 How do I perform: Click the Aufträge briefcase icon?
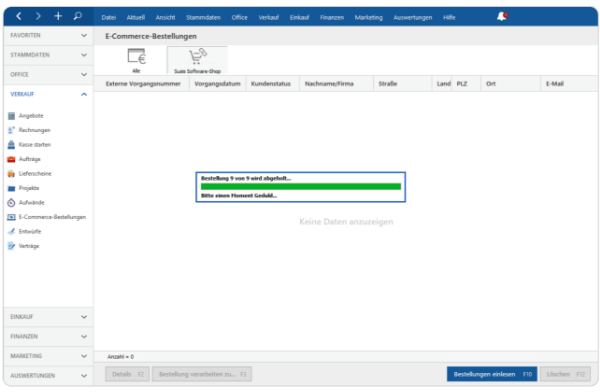[x=11, y=159]
